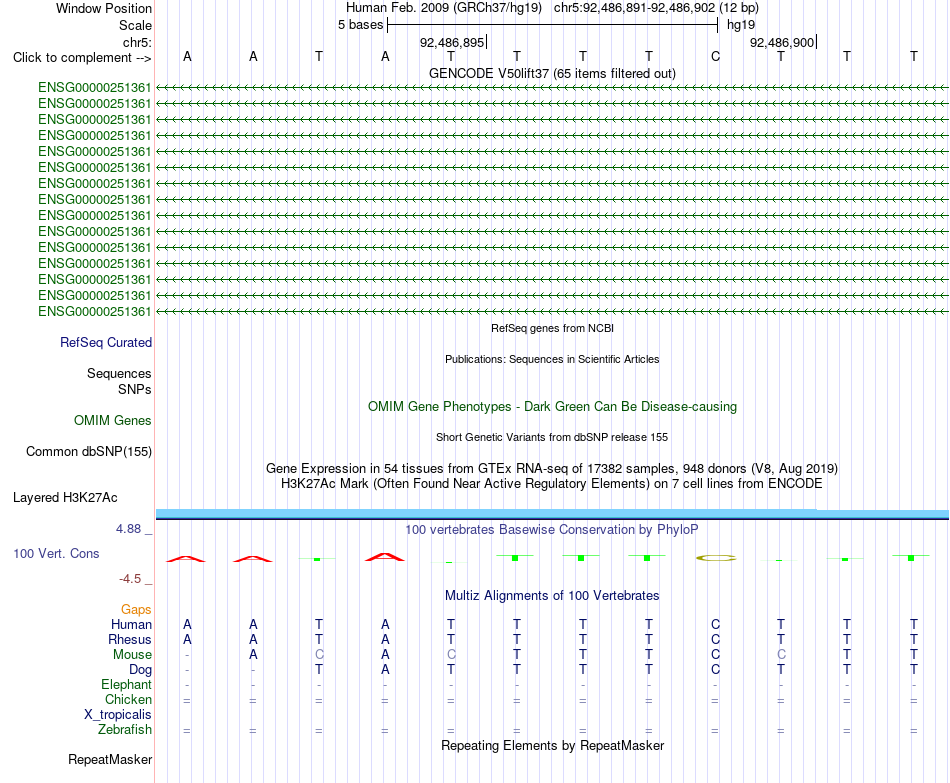Click the 'Gaps' alignment label
The height and width of the screenshot is (783, 950).
[136, 609]
